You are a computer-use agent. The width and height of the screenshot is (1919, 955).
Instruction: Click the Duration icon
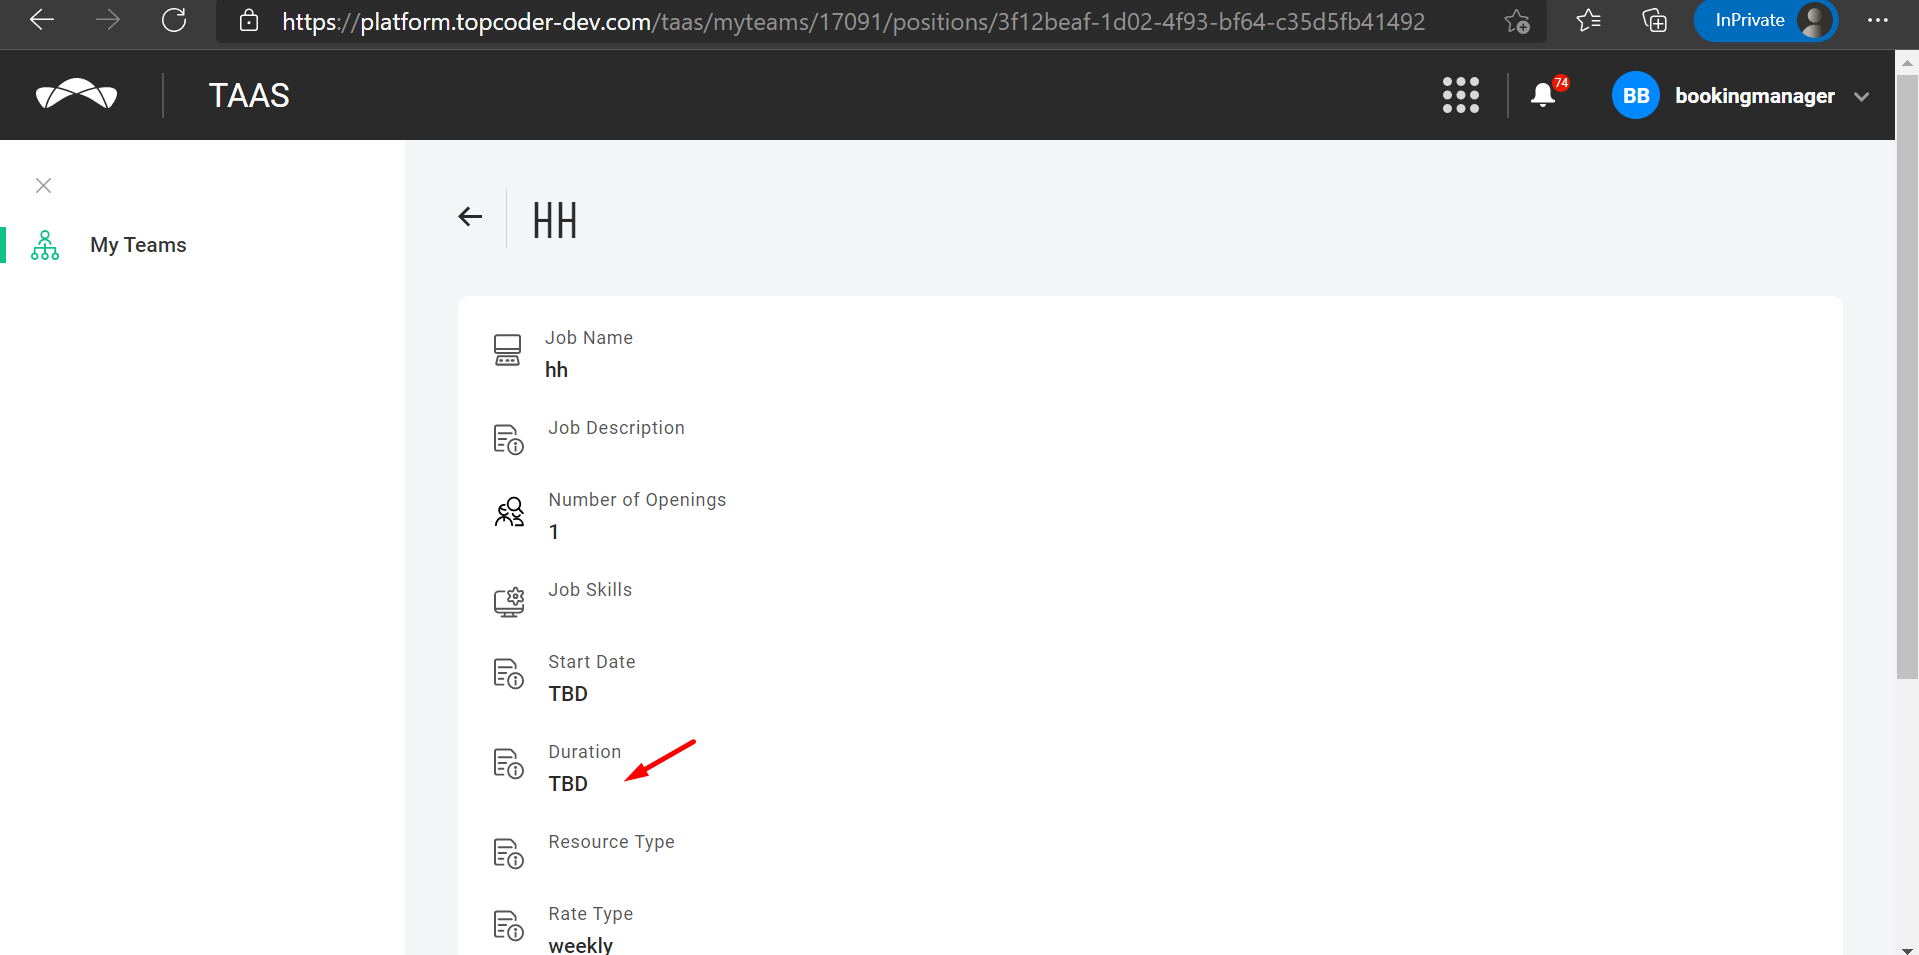coord(508,764)
